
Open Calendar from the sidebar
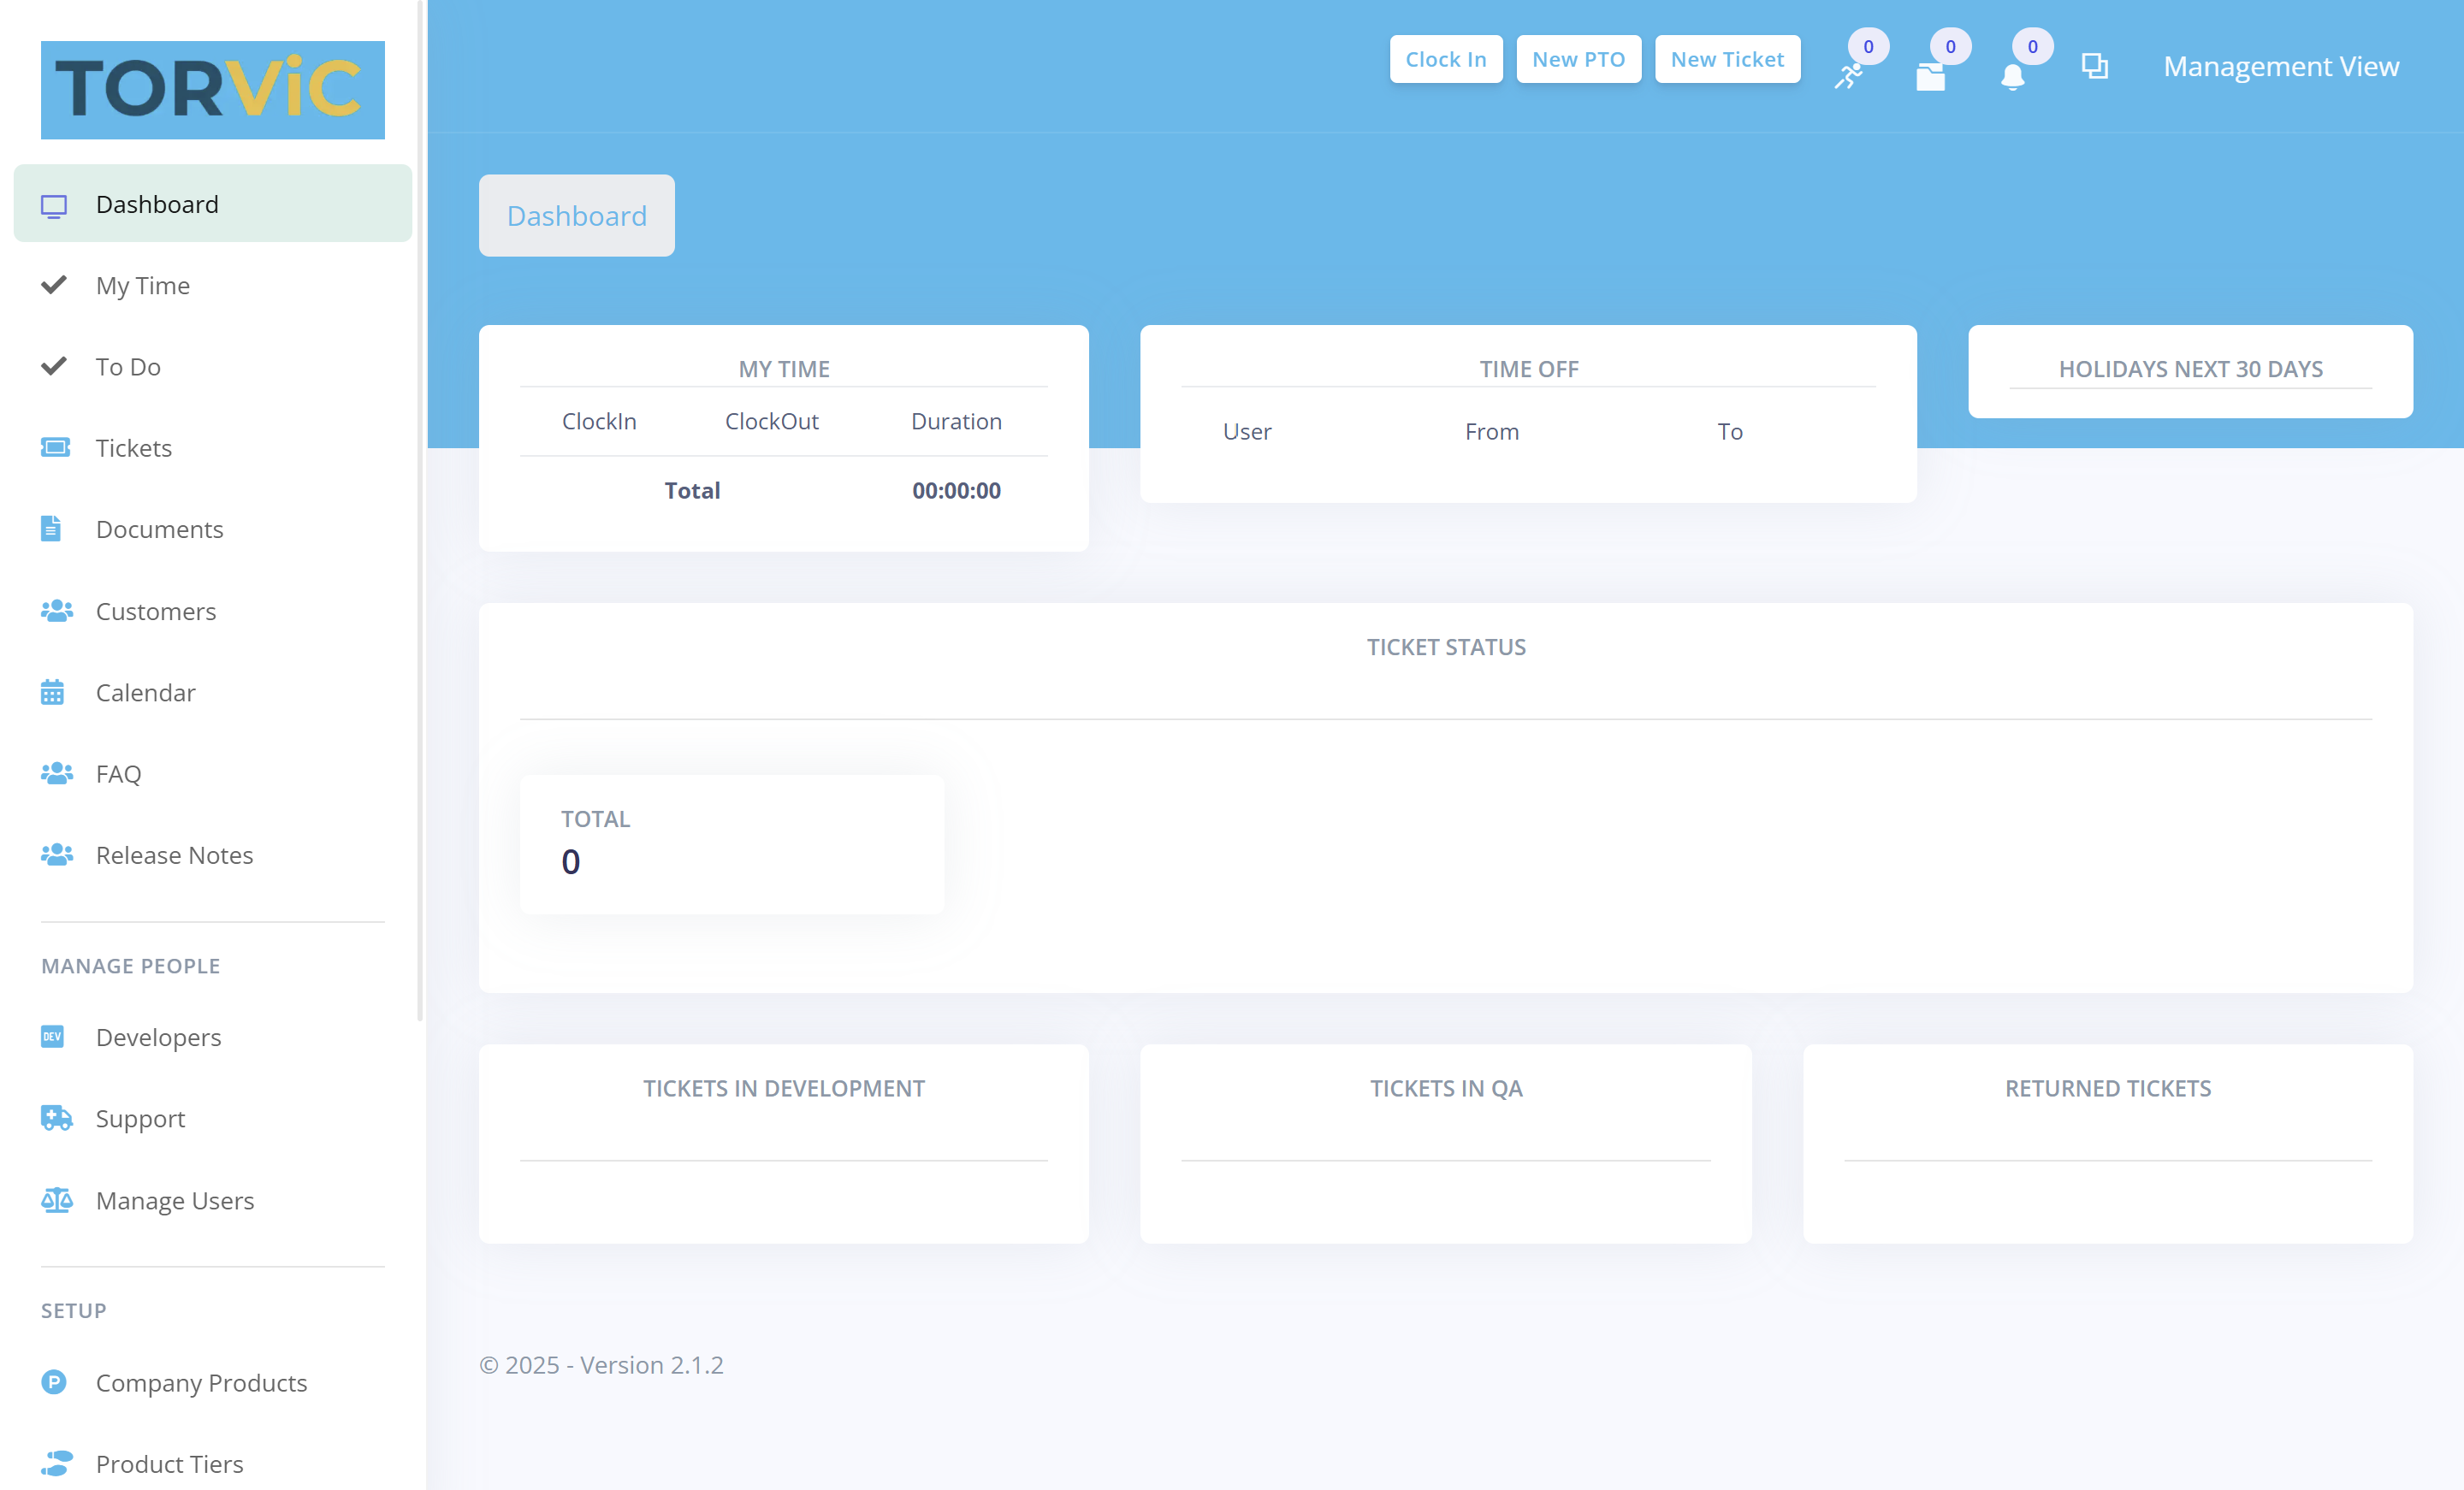tap(213, 691)
